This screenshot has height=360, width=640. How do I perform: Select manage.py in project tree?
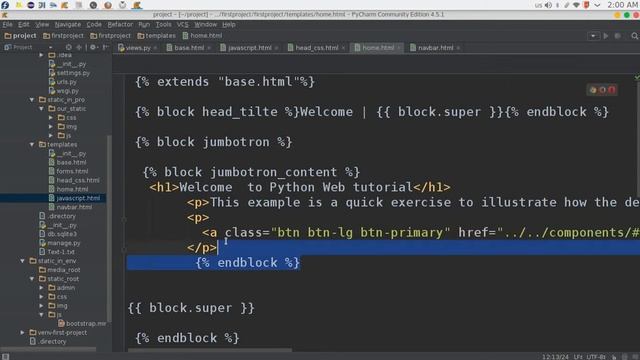coord(60,243)
